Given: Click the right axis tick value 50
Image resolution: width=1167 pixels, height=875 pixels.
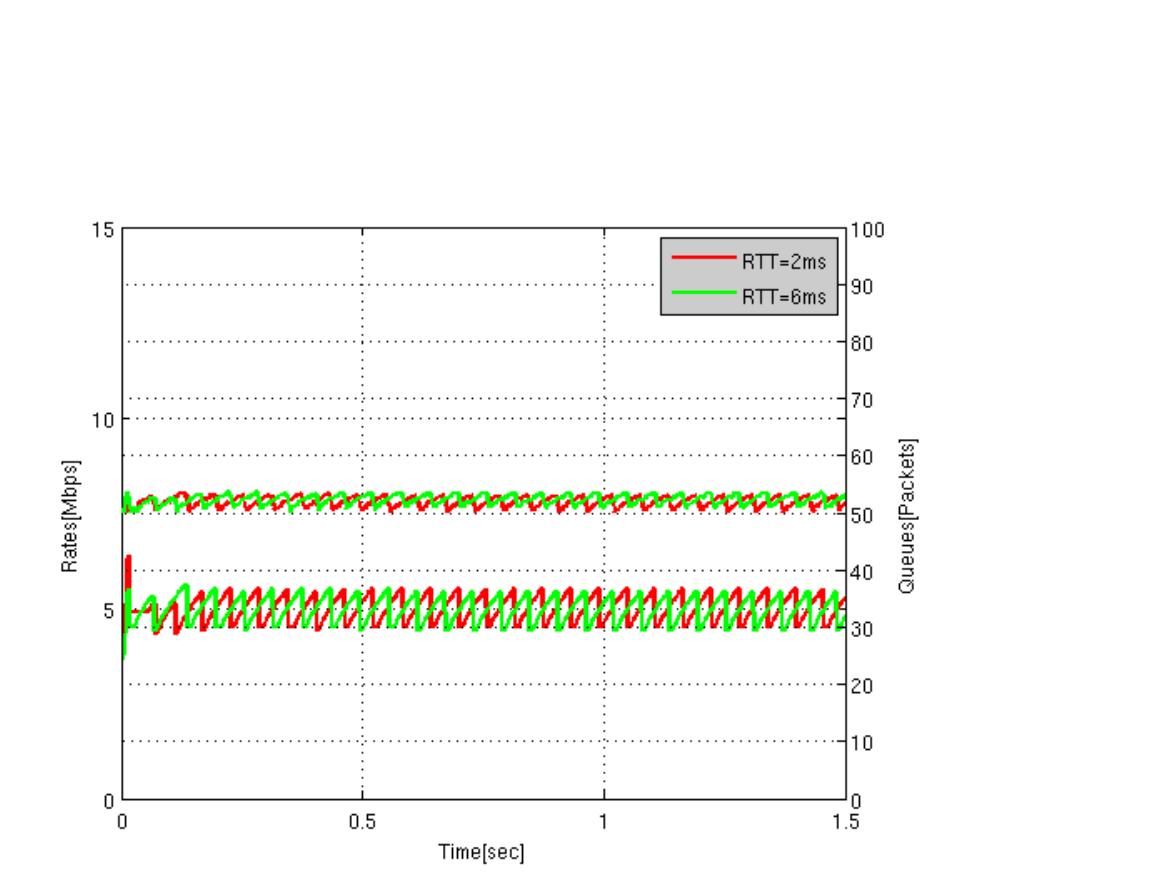Looking at the screenshot, I should pos(862,515).
